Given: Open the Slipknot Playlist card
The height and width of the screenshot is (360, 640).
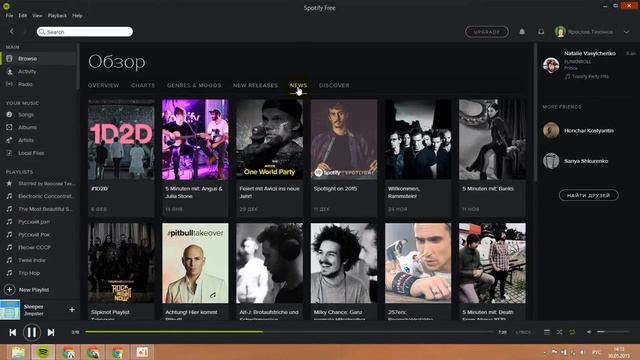Looking at the screenshot, I should tap(121, 271).
